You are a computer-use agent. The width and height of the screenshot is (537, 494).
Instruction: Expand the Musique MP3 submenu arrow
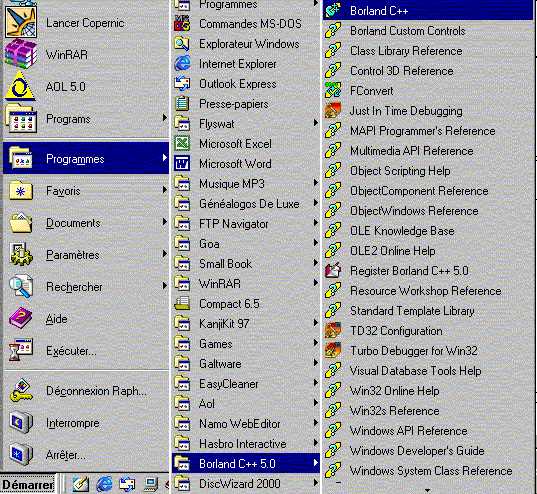[x=316, y=183]
